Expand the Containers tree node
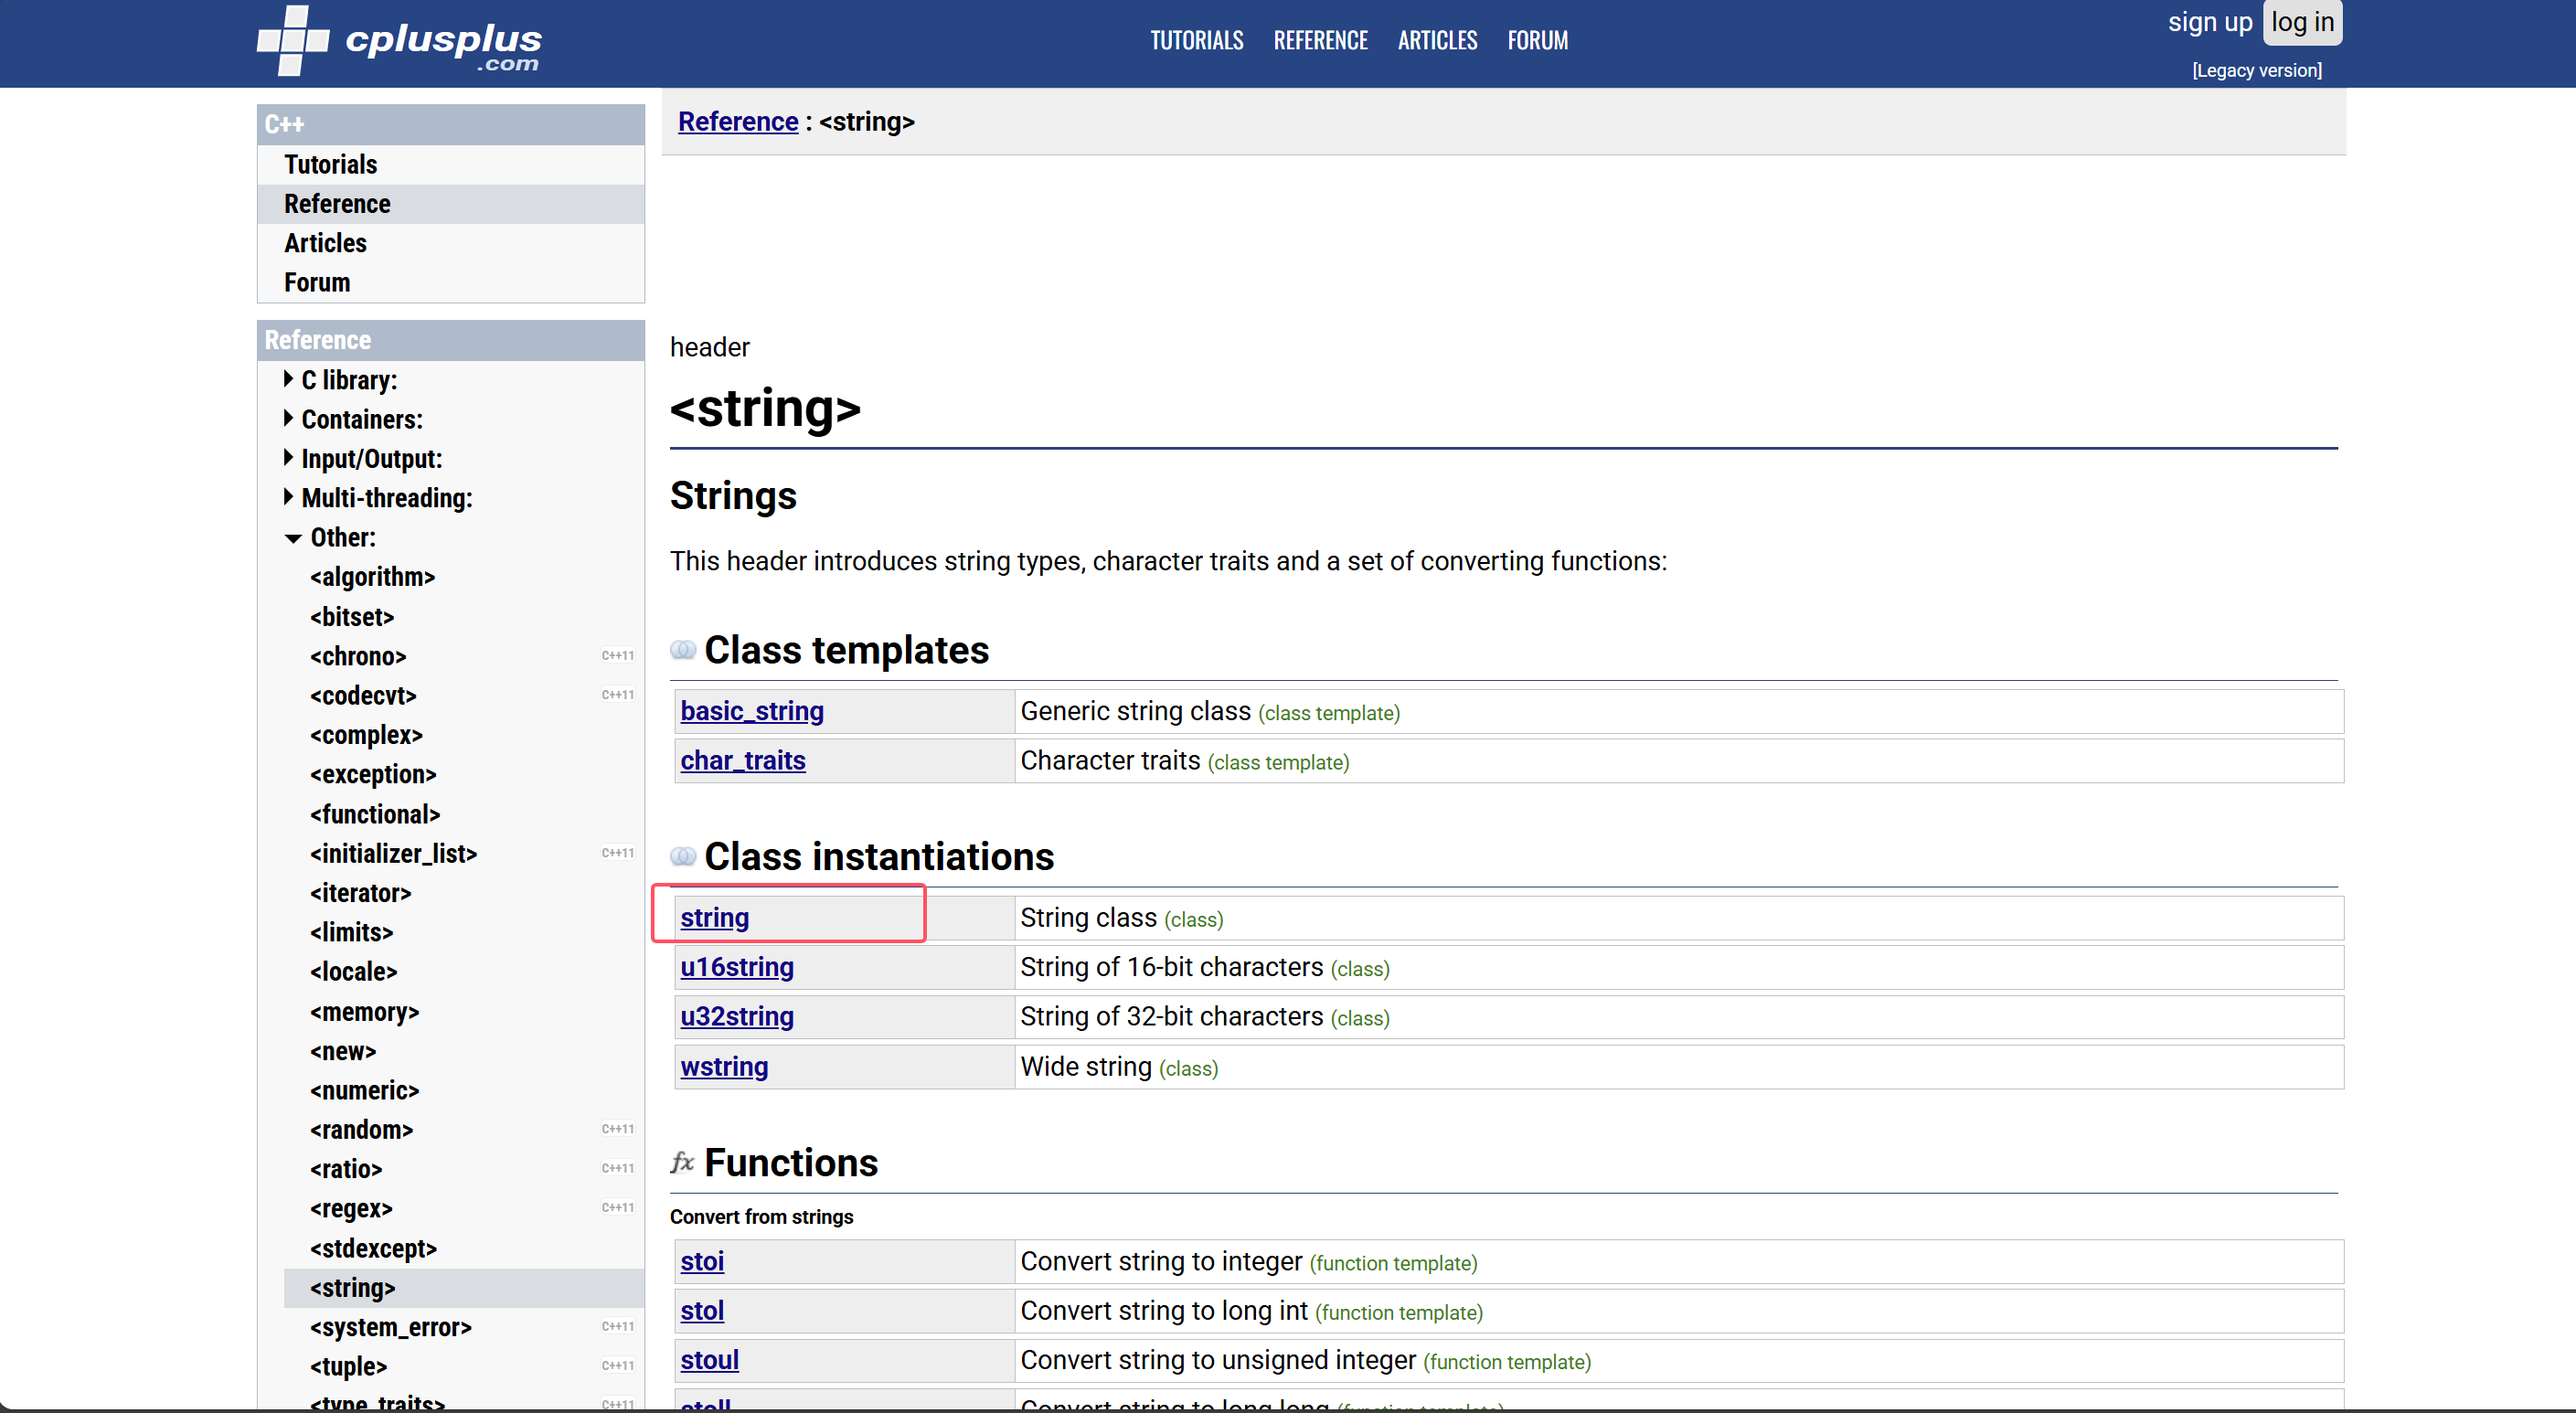The width and height of the screenshot is (2576, 1413). [289, 418]
